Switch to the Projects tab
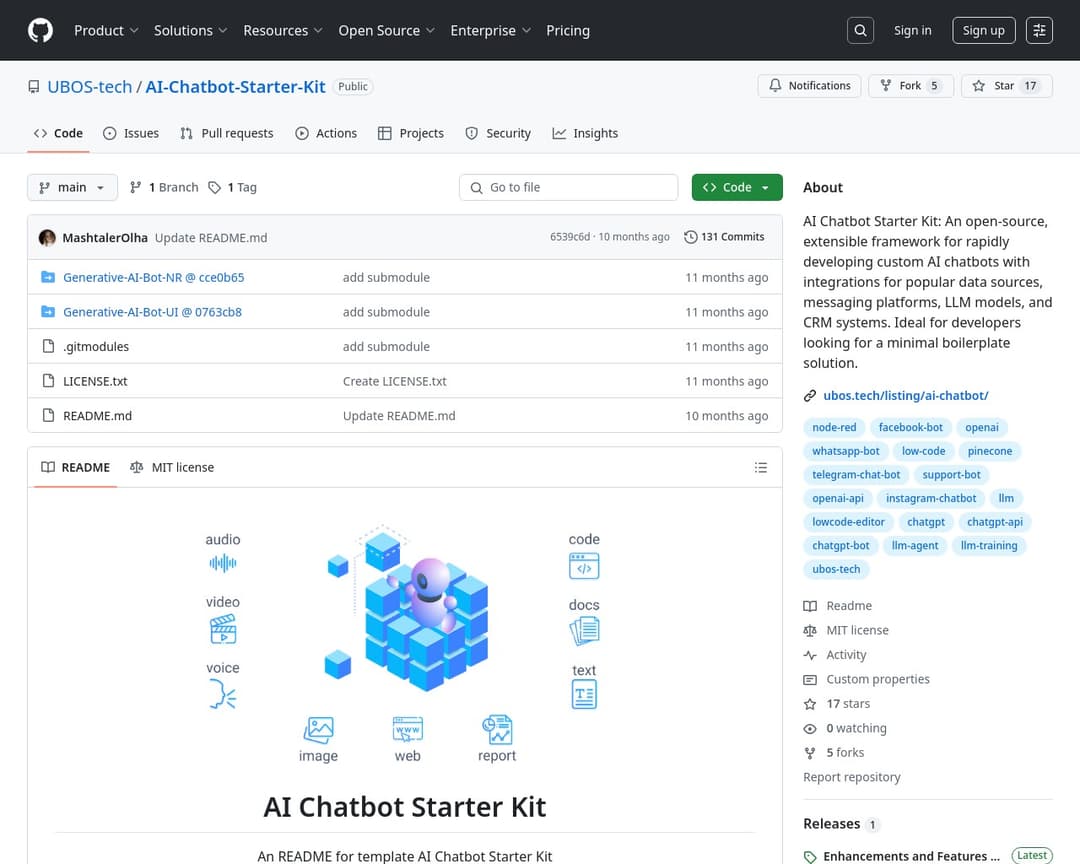 click(411, 134)
